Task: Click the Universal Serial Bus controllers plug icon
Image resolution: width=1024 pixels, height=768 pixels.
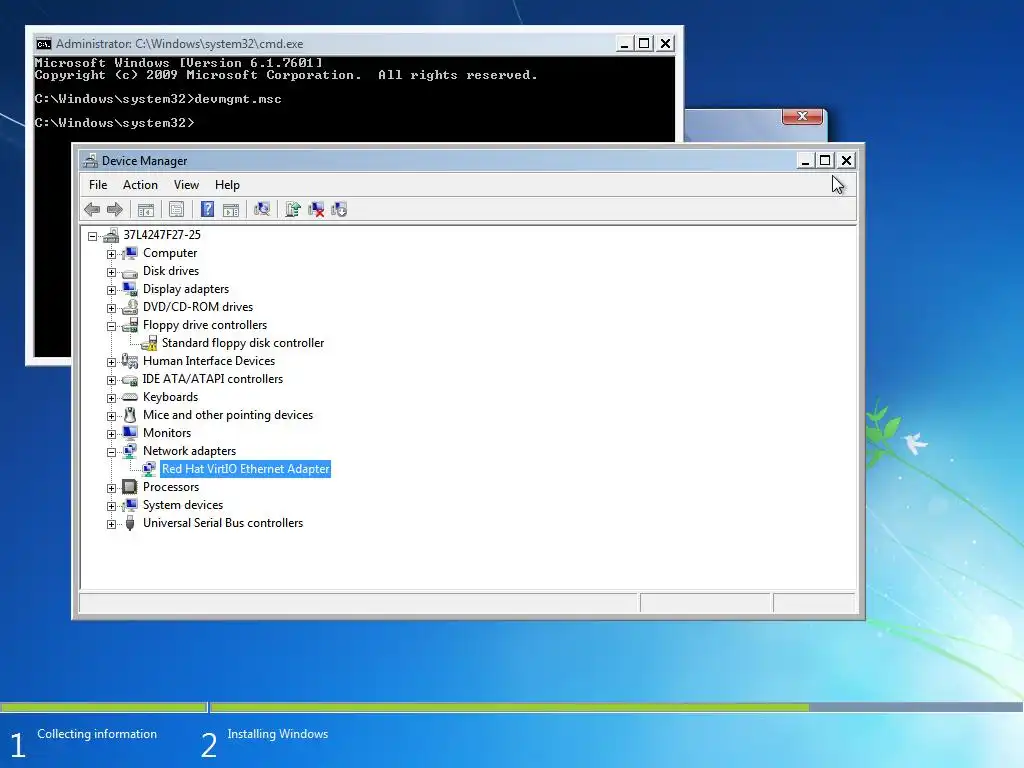Action: pyautogui.click(x=130, y=523)
